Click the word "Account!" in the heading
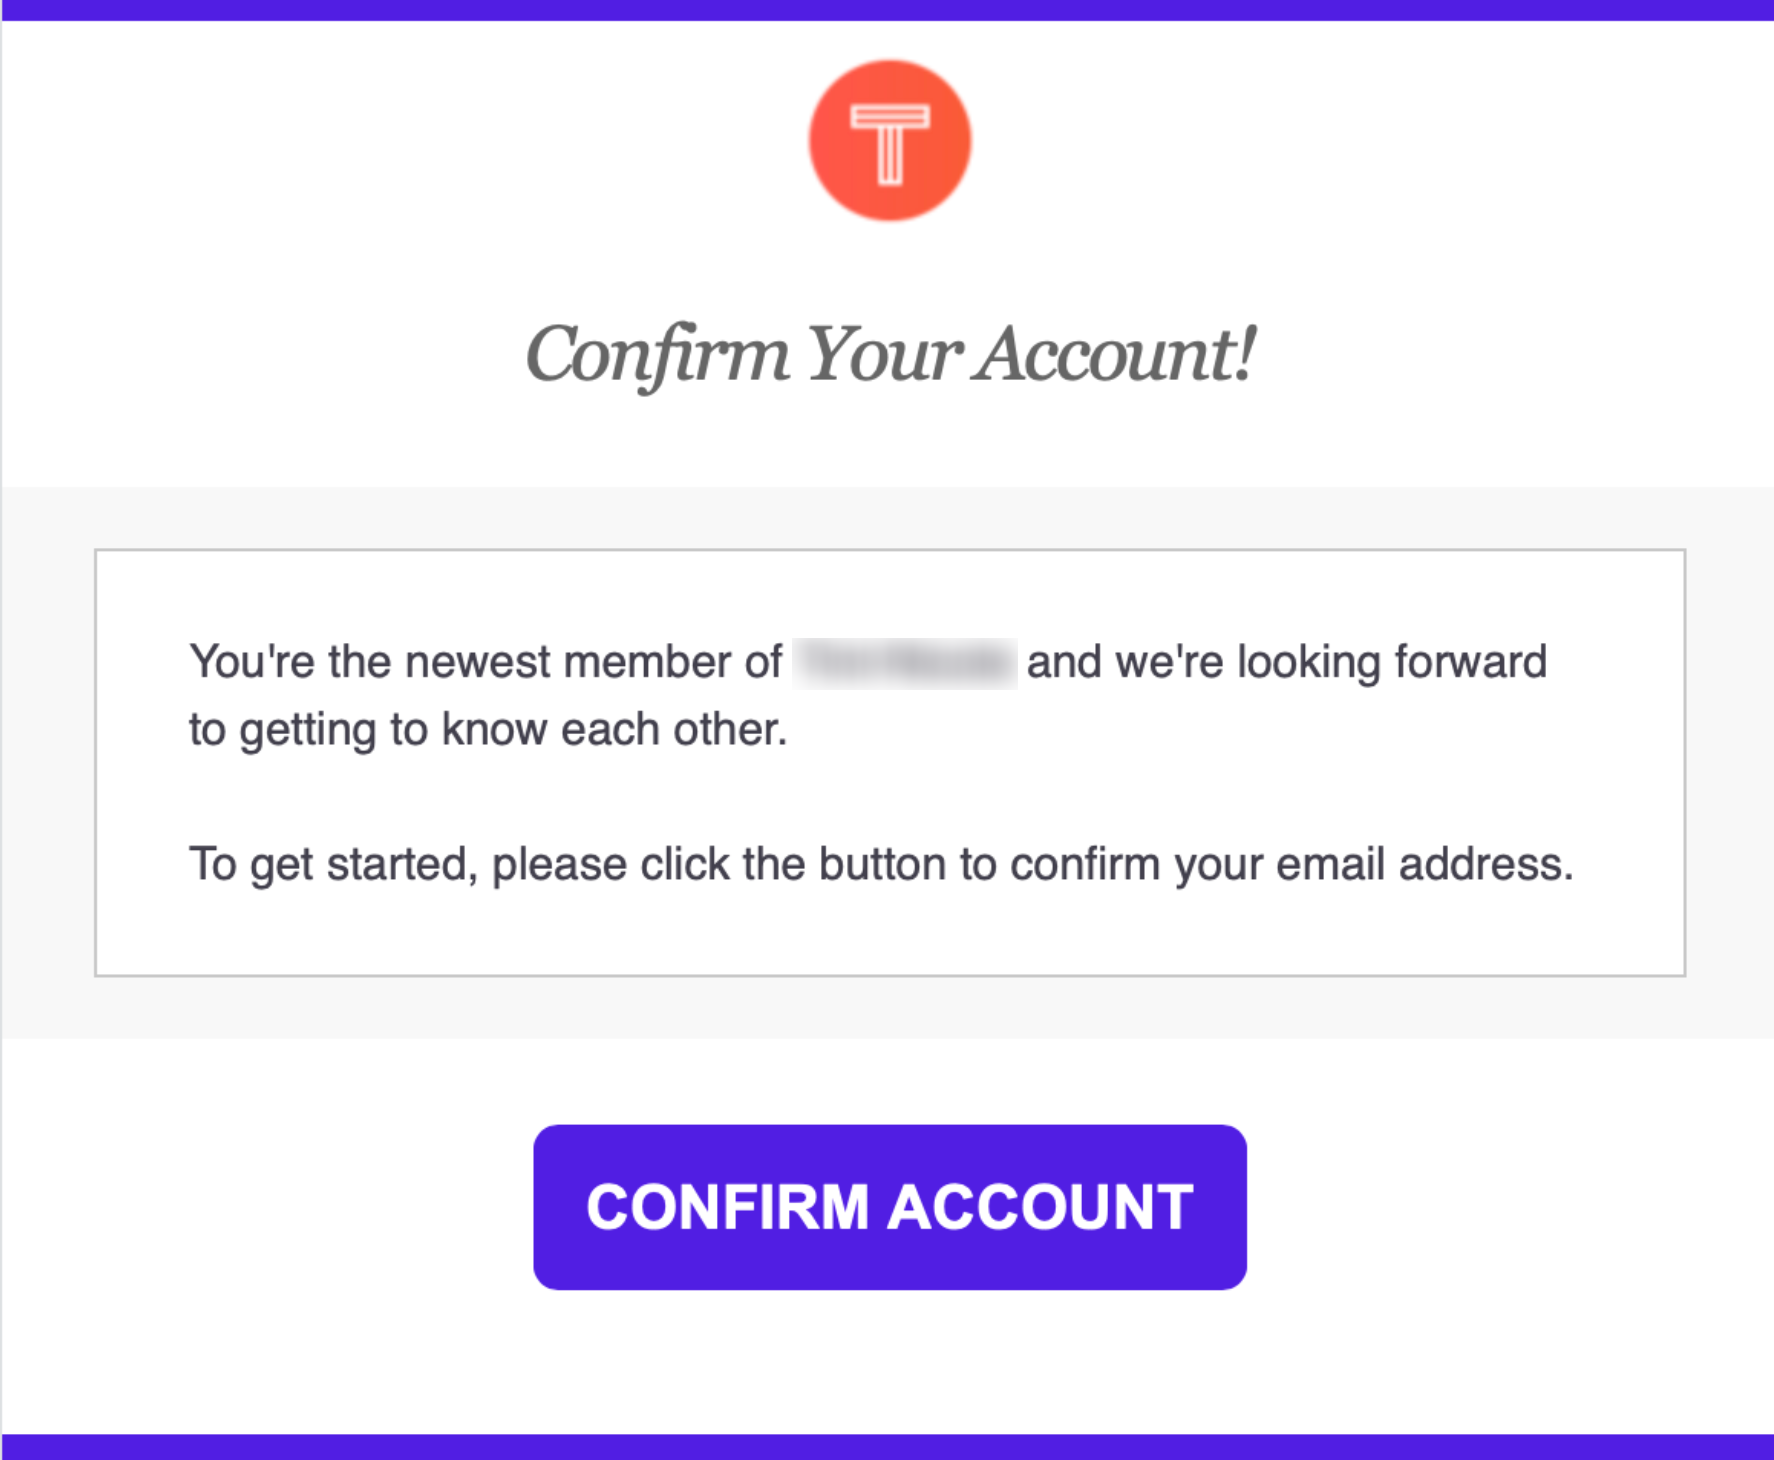Screen dimensions: 1774x1460 coord(1117,353)
